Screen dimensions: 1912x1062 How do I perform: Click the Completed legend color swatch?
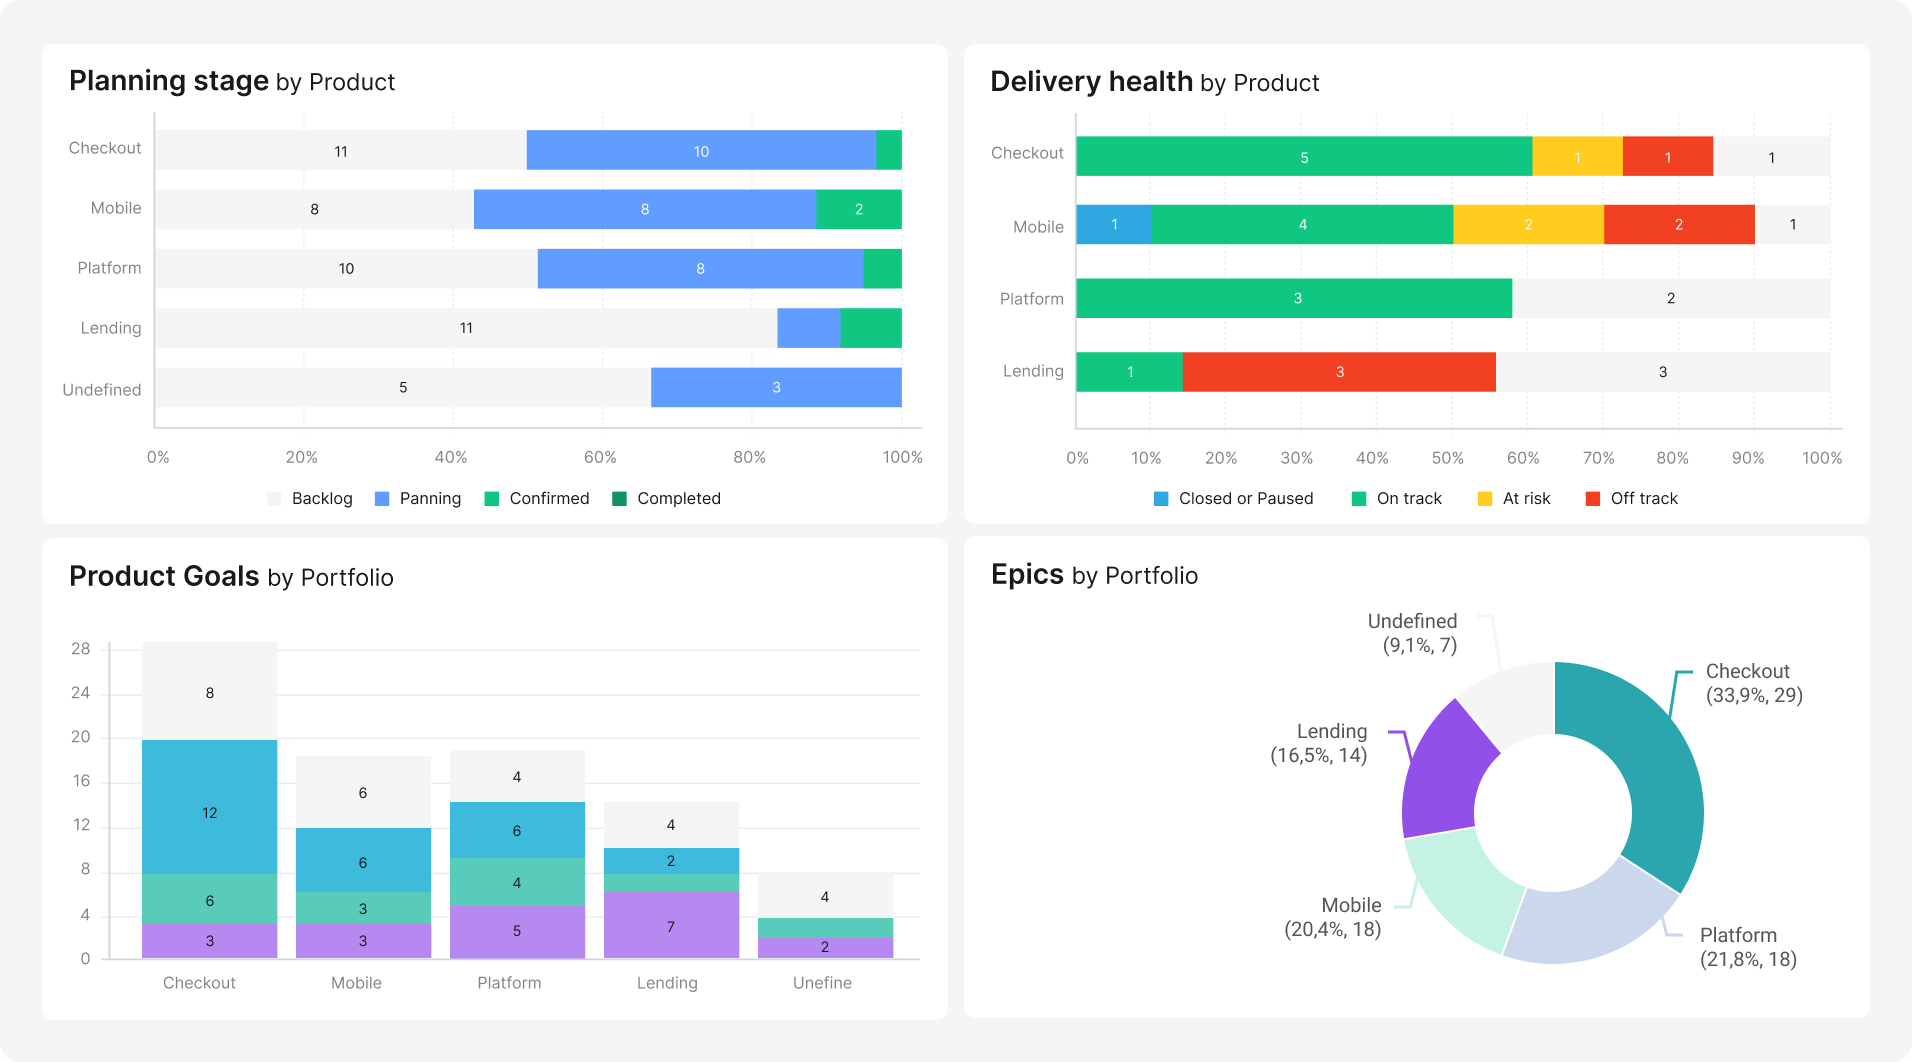[x=619, y=499]
